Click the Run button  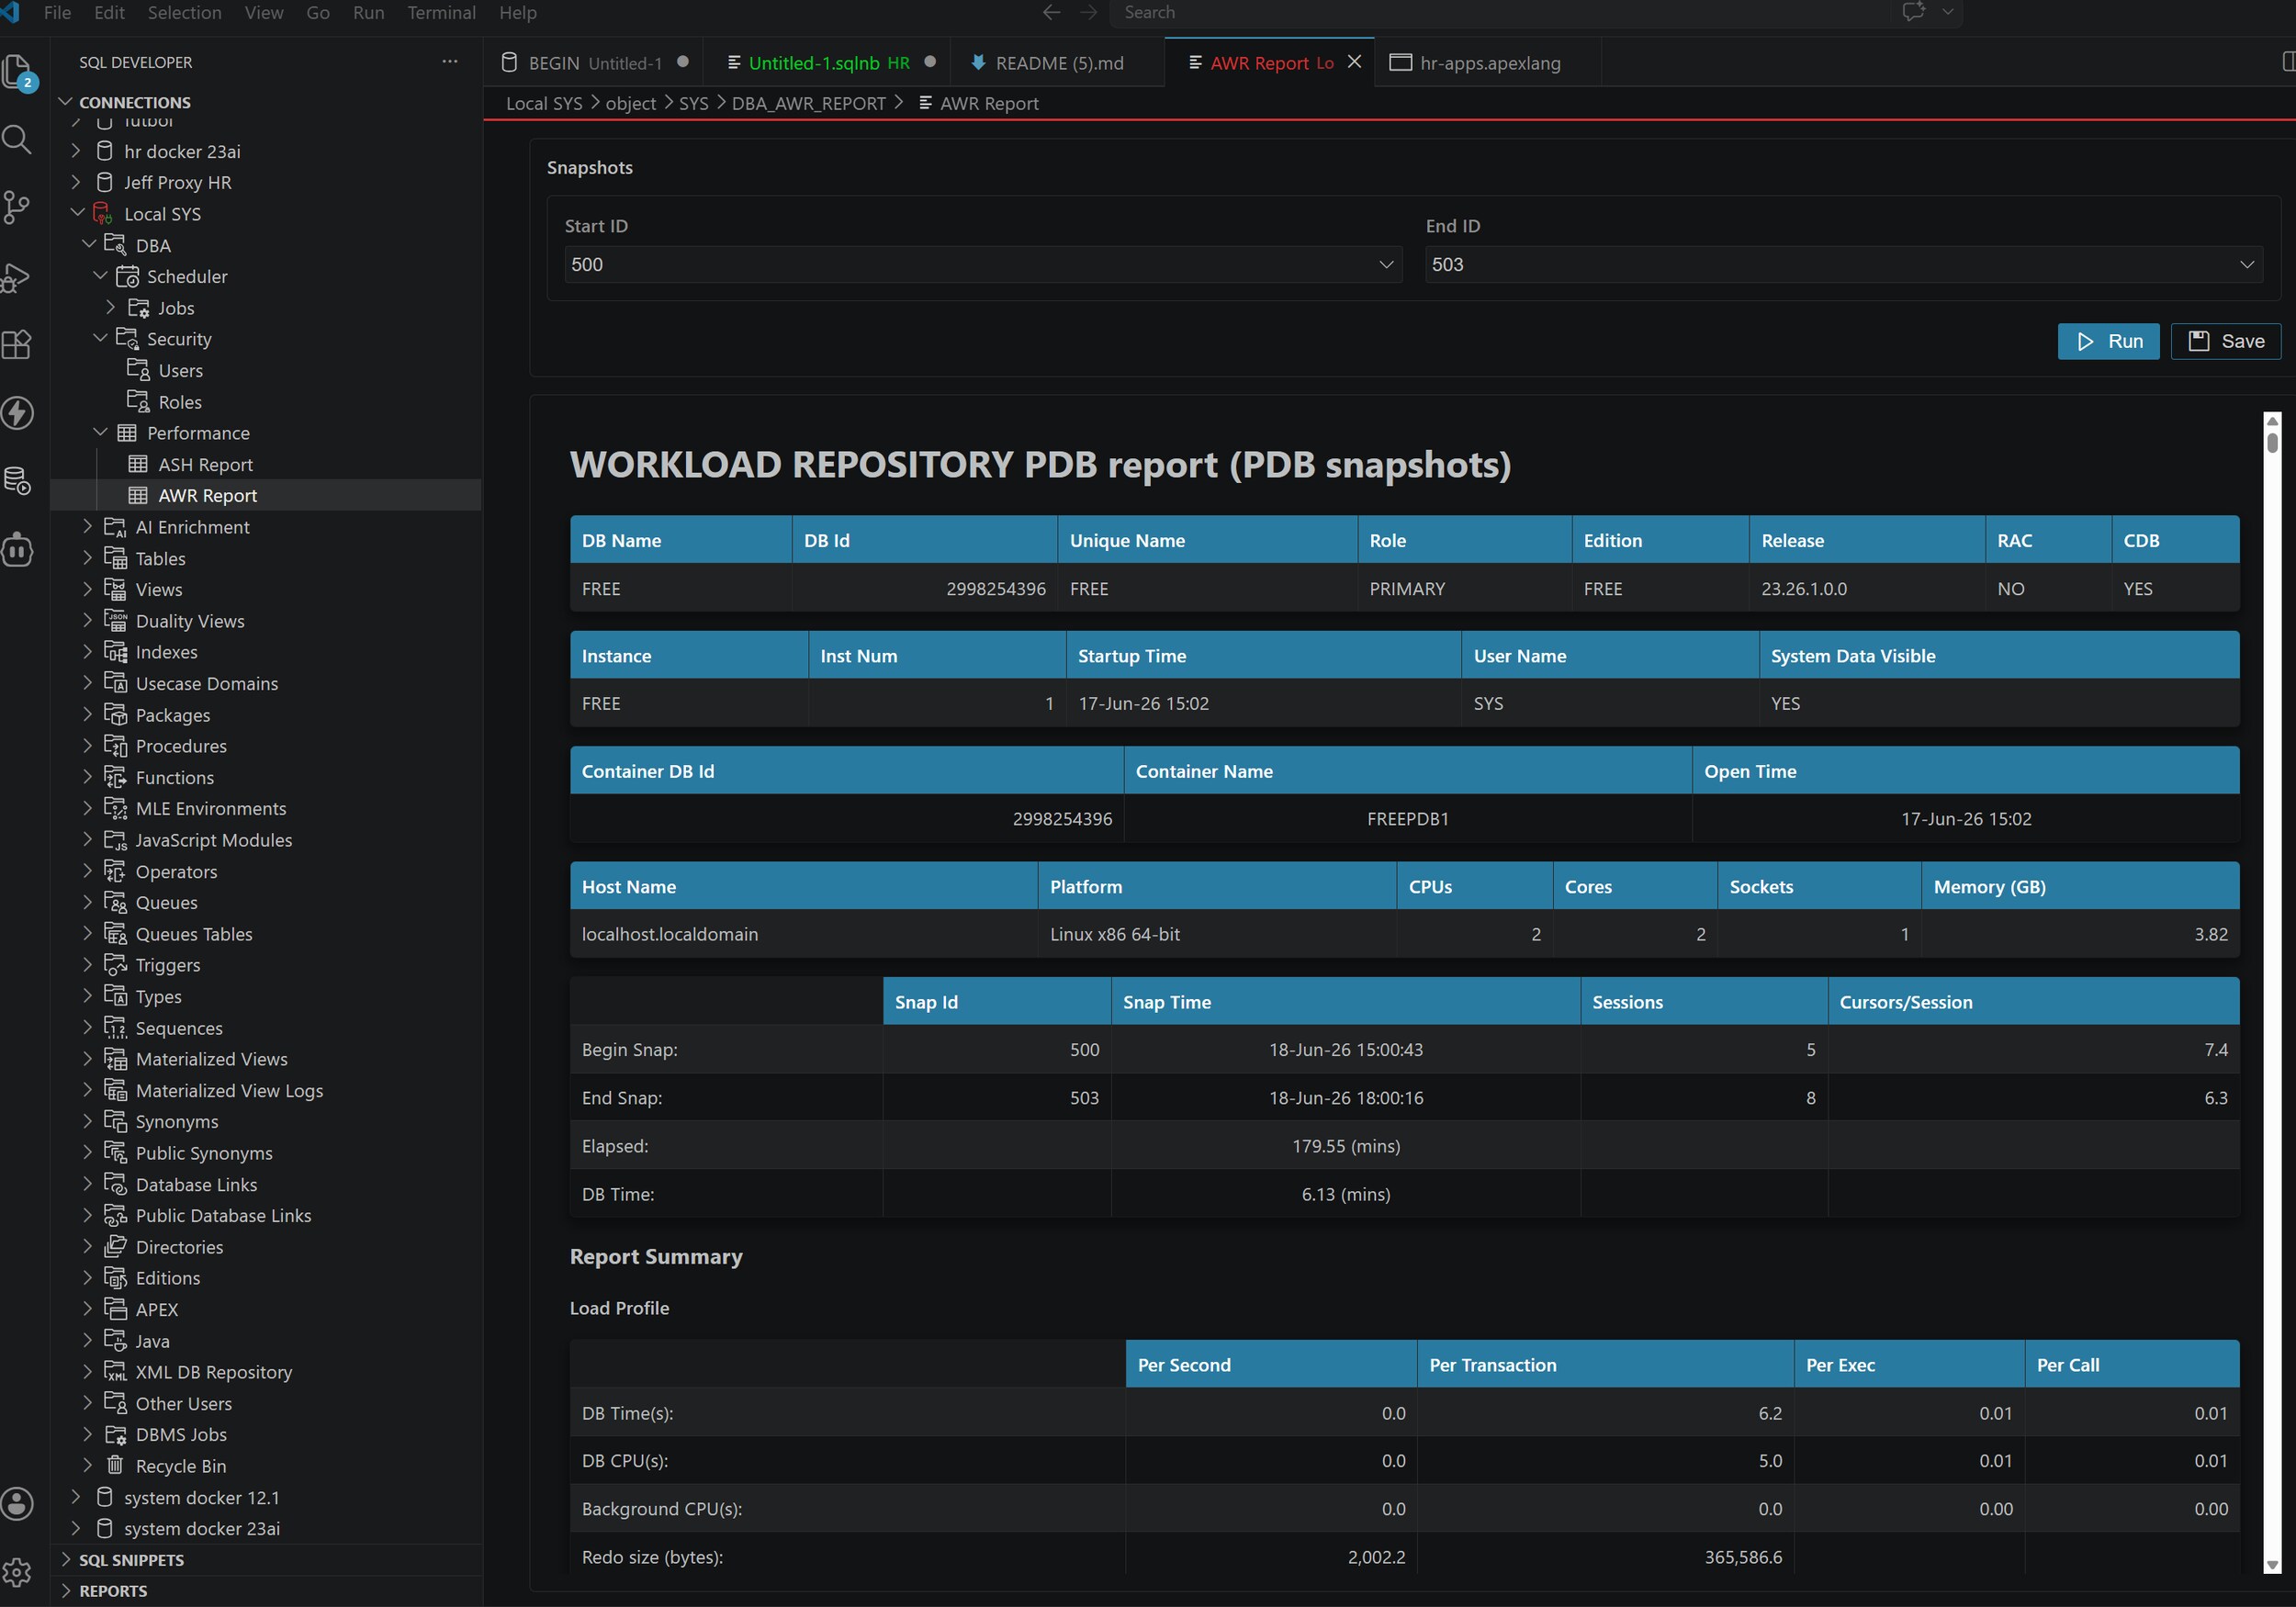coord(2108,341)
